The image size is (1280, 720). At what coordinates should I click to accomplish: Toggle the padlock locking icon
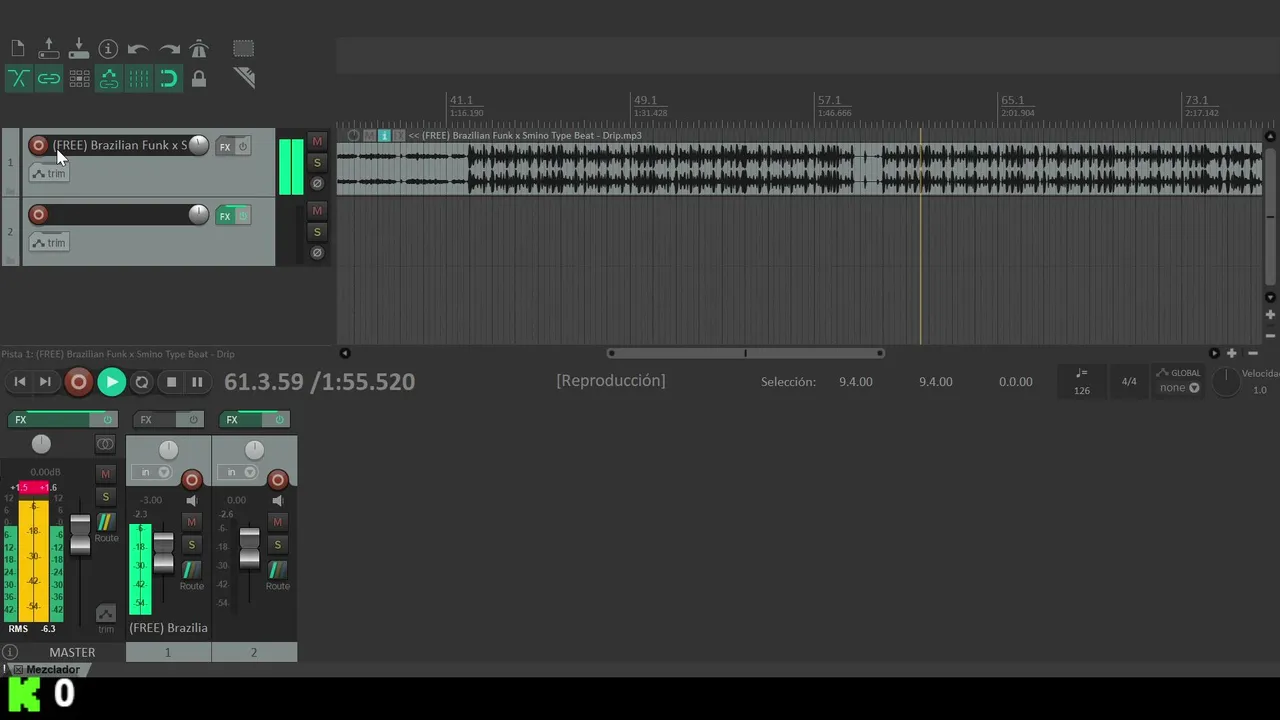(199, 79)
